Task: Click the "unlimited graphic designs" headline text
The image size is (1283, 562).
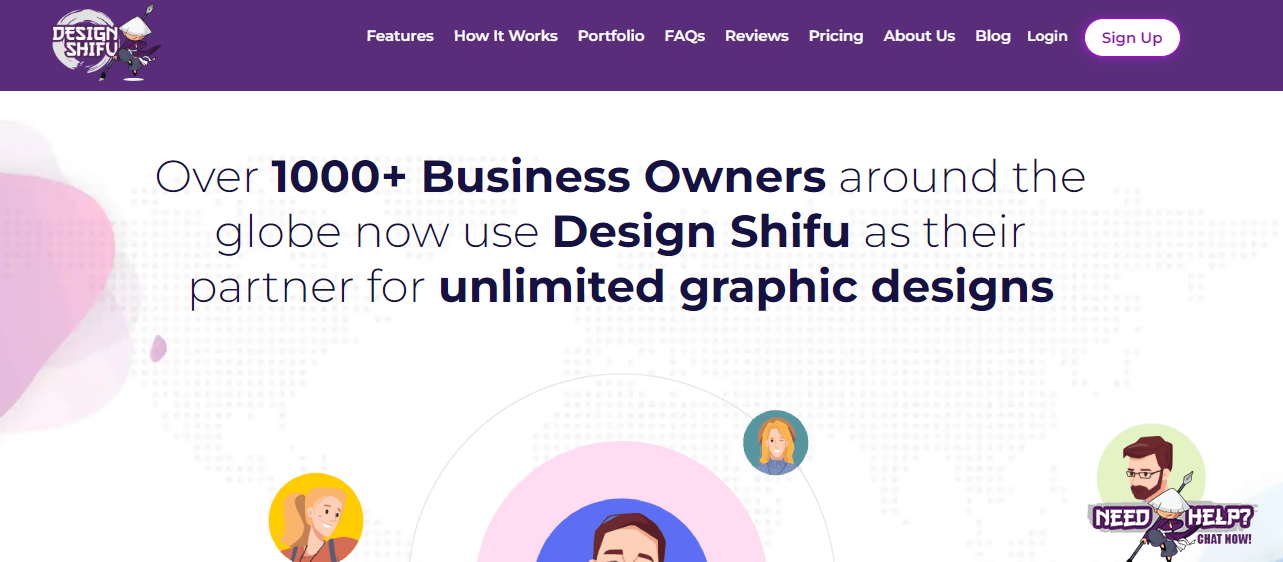Action: pyautogui.click(x=746, y=287)
